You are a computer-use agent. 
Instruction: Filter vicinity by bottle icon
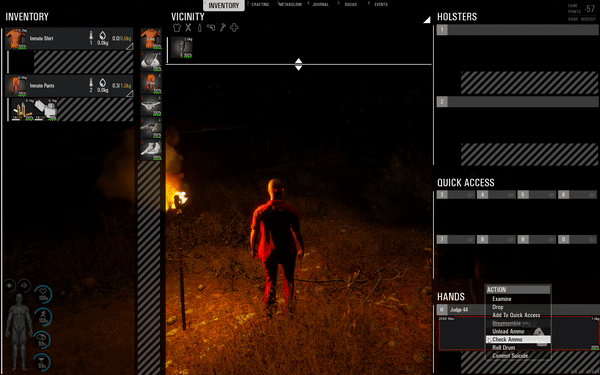pyautogui.click(x=199, y=28)
